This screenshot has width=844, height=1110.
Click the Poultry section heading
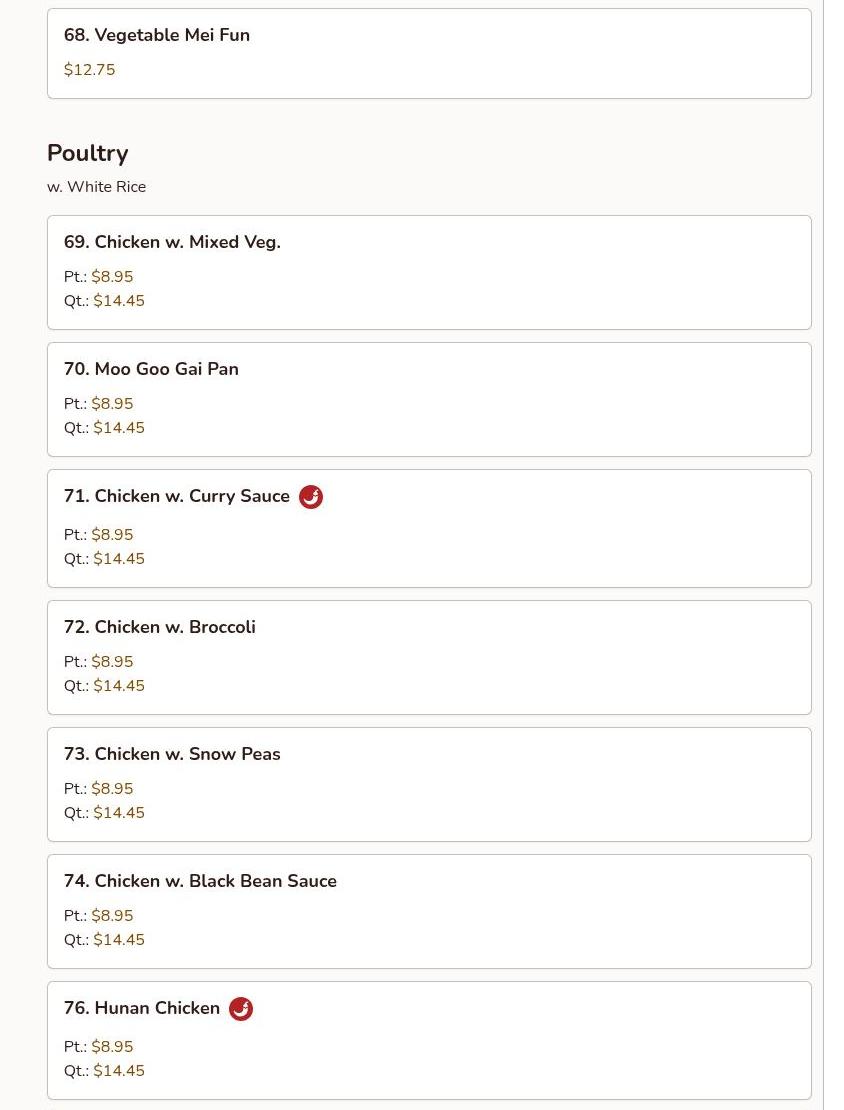(x=88, y=153)
